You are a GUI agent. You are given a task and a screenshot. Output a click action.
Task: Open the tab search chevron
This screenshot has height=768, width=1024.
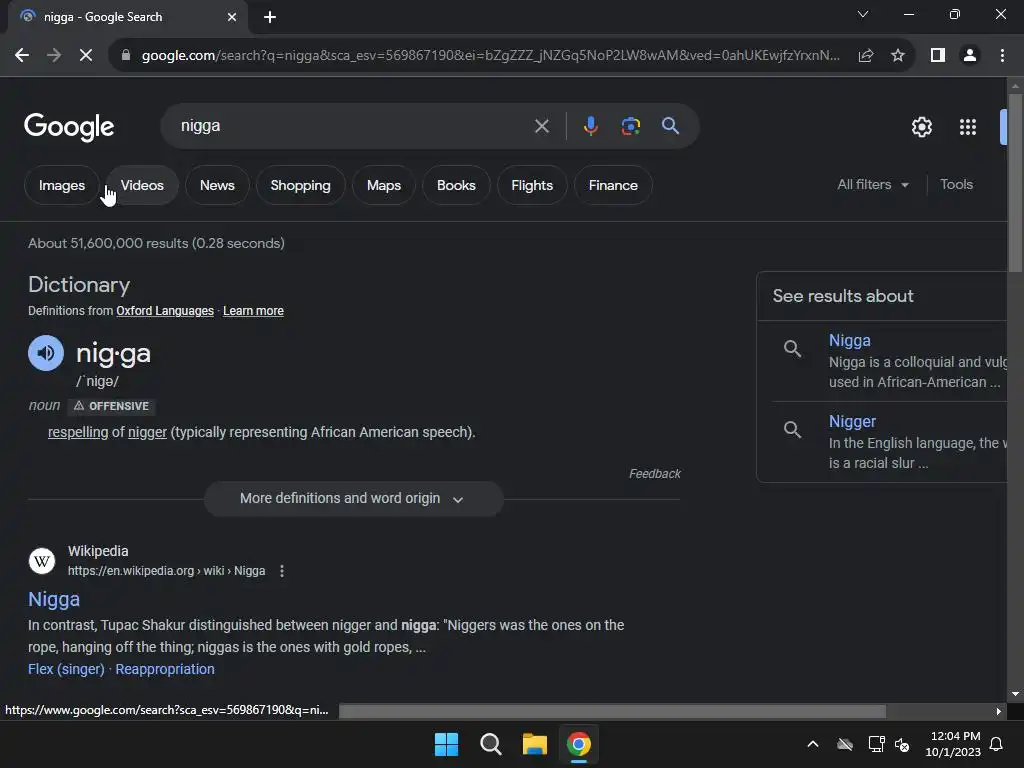tap(863, 14)
